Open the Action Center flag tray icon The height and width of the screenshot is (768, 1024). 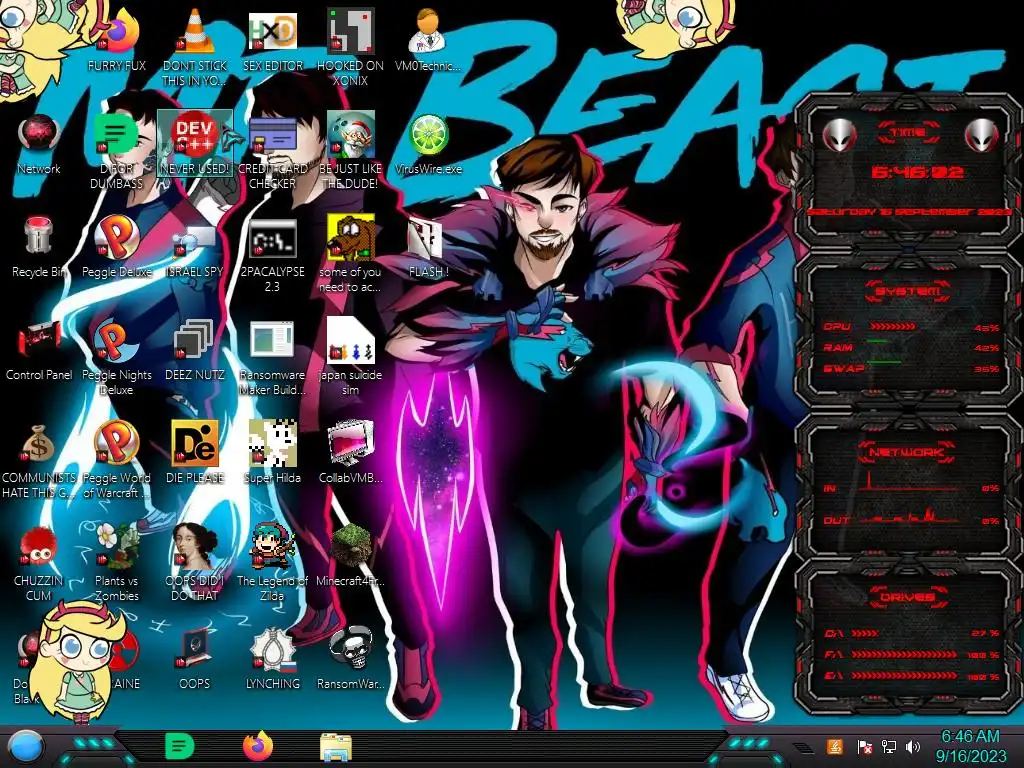865,746
